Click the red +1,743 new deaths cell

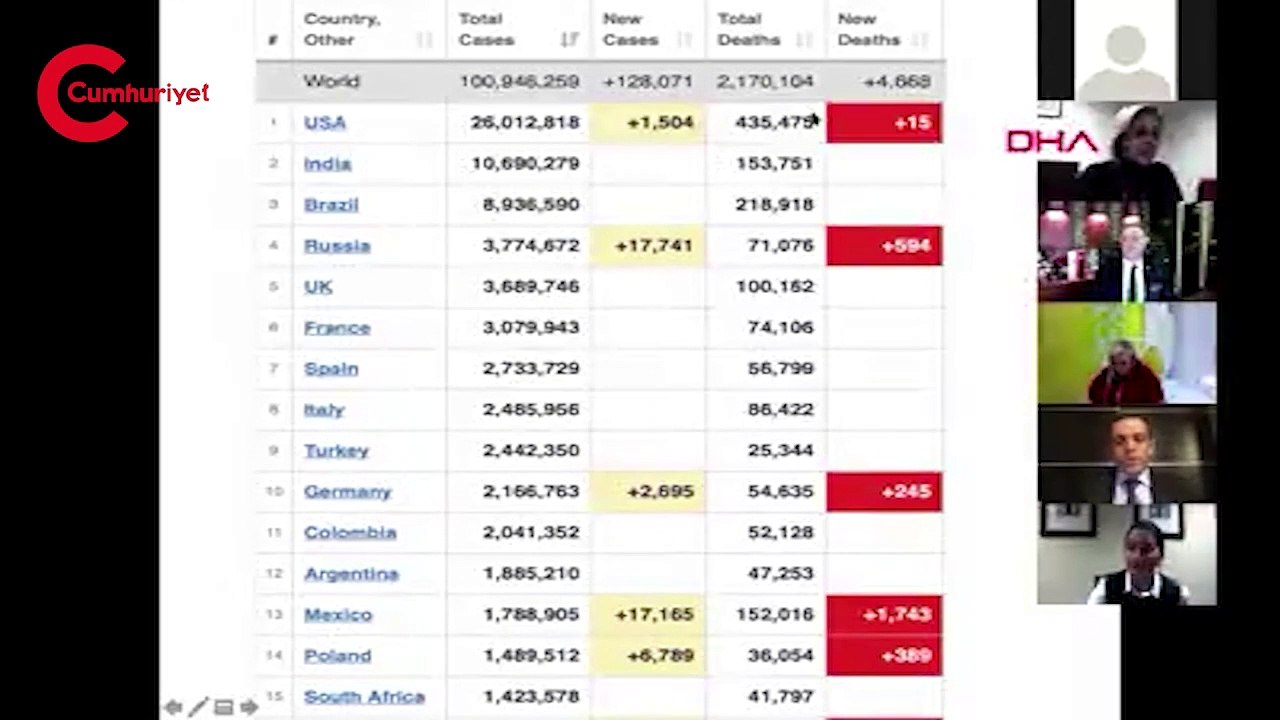point(884,614)
